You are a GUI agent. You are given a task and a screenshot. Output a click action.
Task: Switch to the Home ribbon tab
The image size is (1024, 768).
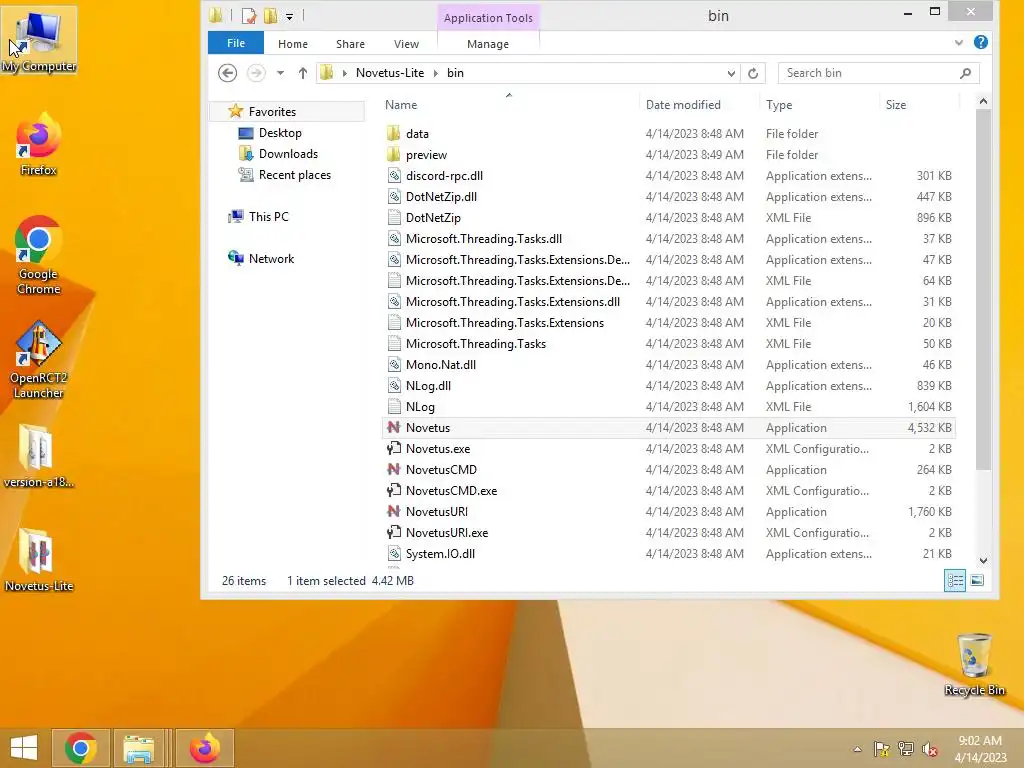(x=293, y=44)
